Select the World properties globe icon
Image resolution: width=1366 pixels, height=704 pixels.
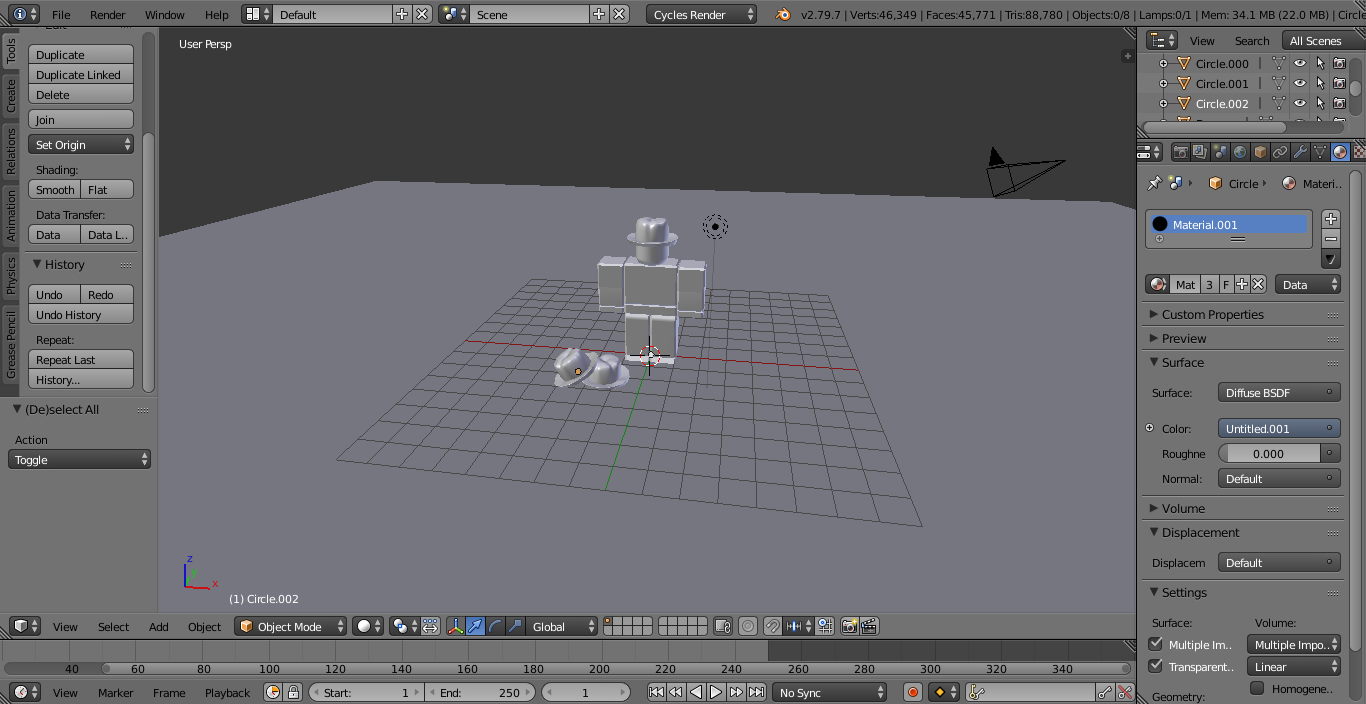pos(1239,152)
